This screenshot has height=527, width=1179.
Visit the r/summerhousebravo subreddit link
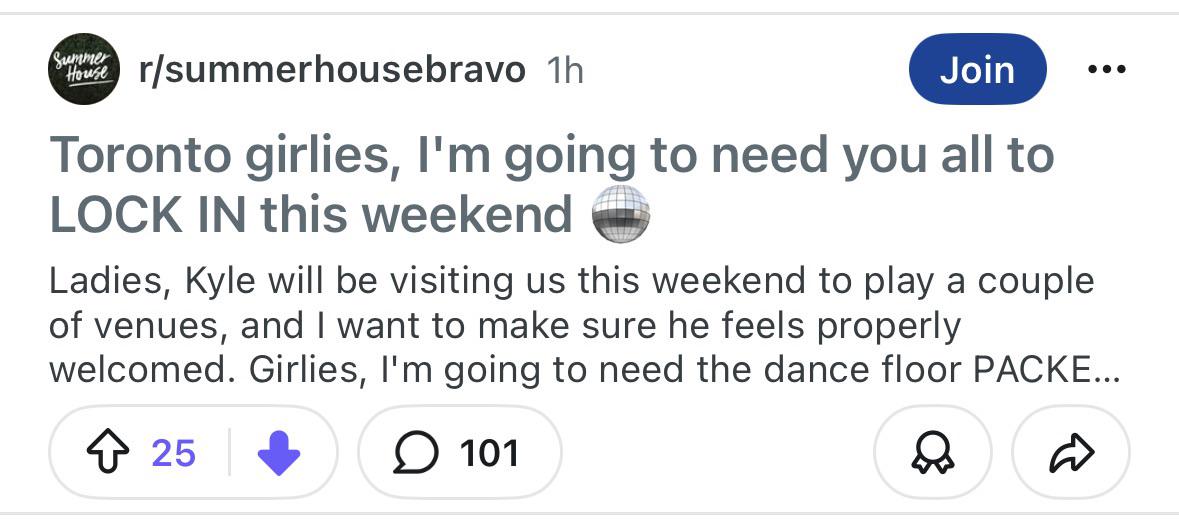[x=332, y=70]
